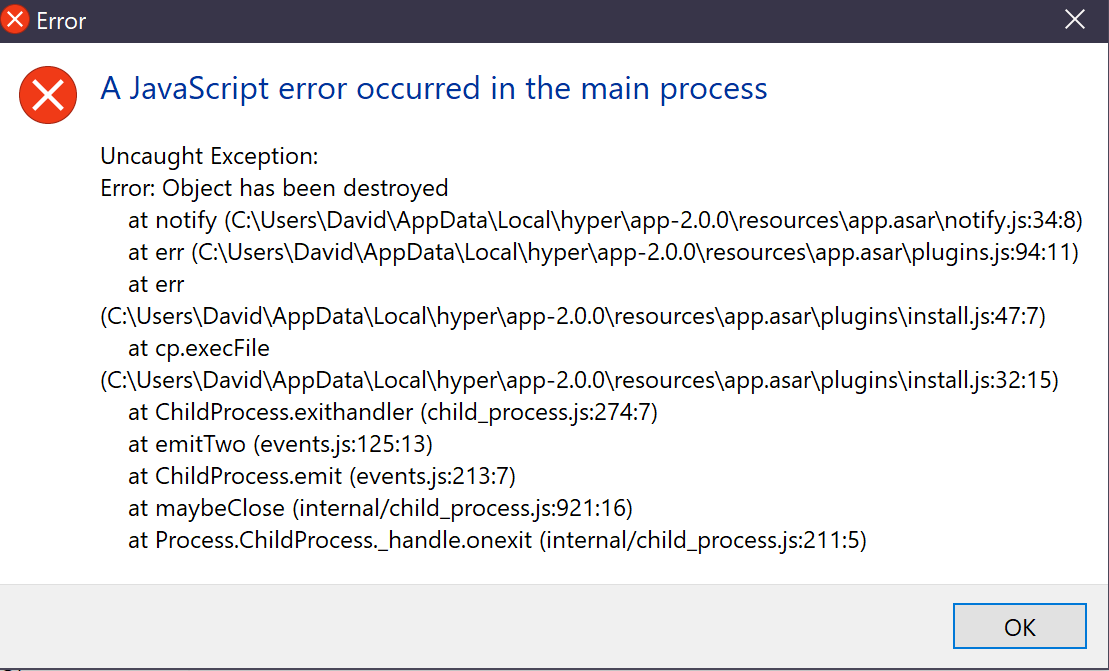Click the Object has been destroyed message
Screen dimensions: 1109x671
tap(273, 187)
